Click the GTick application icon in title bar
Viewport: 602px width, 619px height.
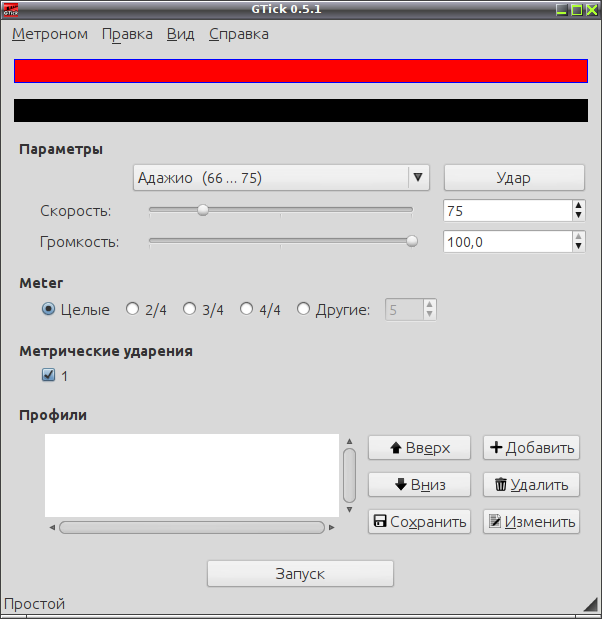pyautogui.click(x=10, y=9)
